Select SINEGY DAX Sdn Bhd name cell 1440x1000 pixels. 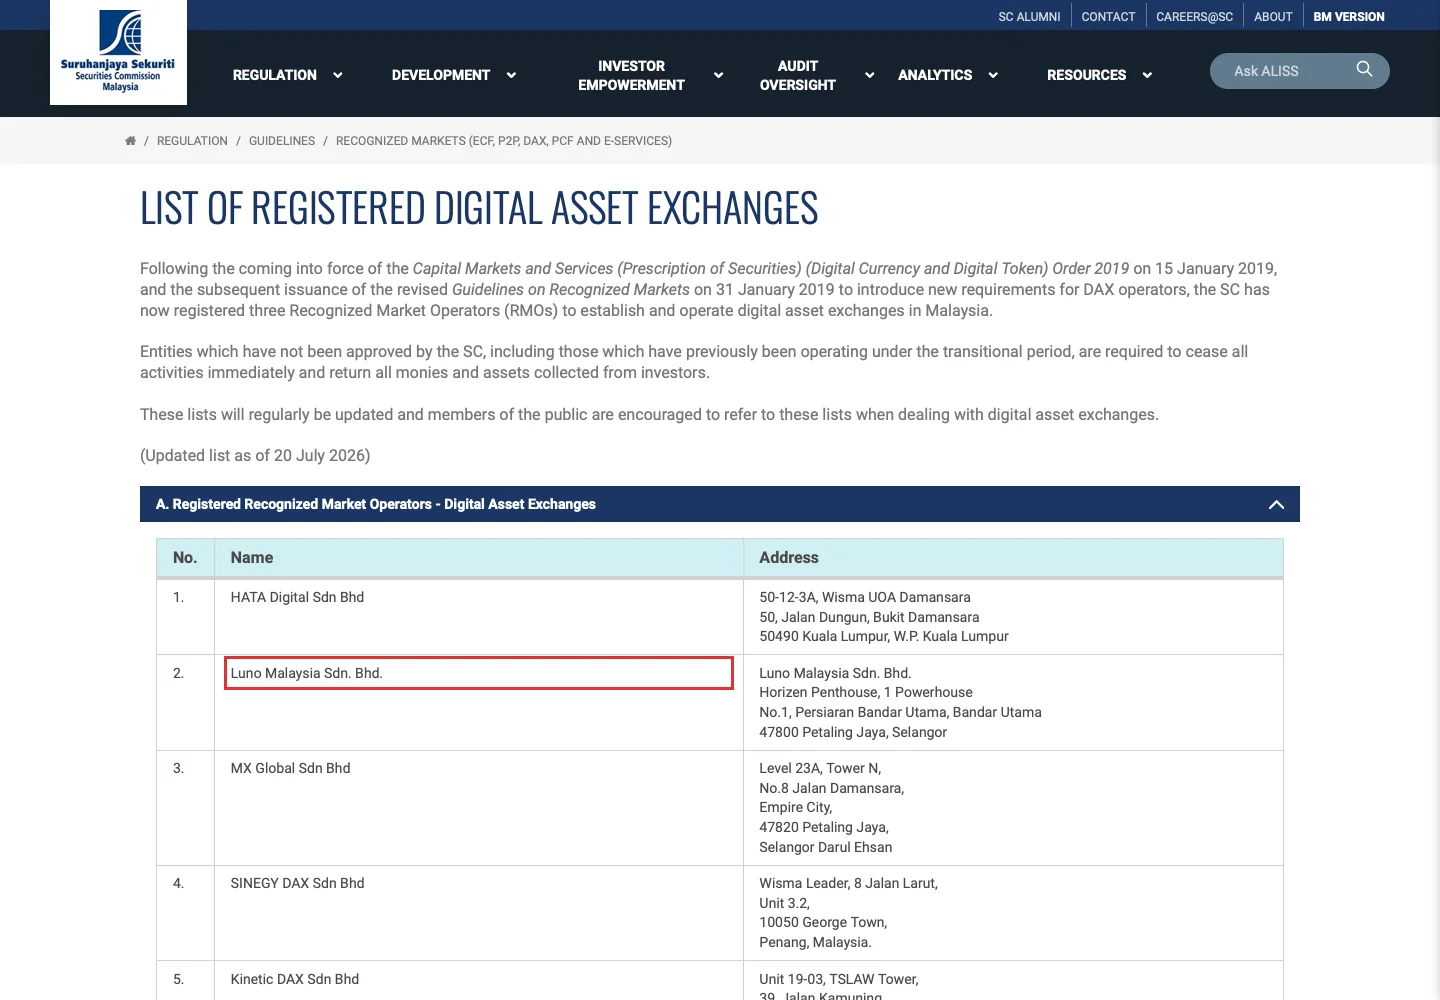click(479, 913)
